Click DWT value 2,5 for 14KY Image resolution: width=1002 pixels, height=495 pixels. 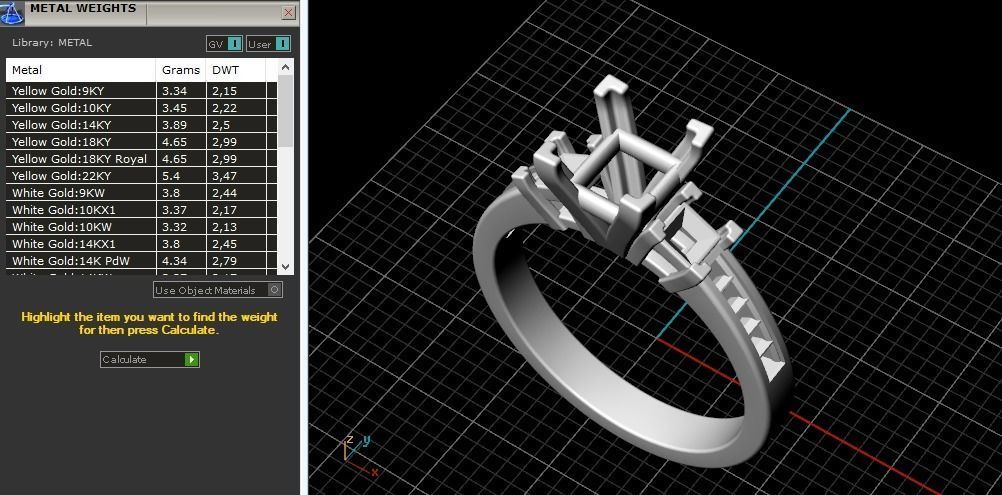click(221, 125)
